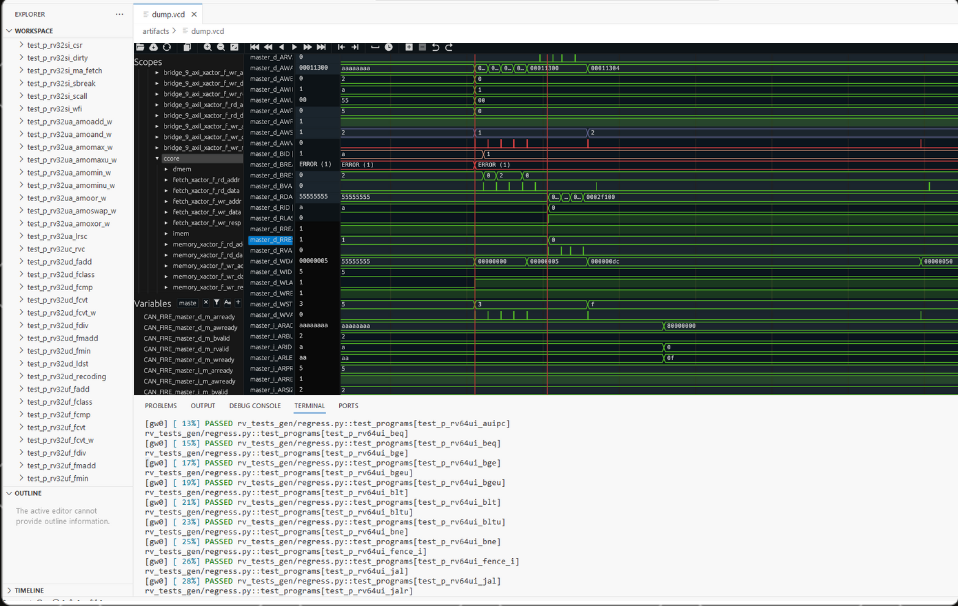958x606 pixels.
Task: Click the dump.vcd breadcrumb
Action: [x=208, y=31]
